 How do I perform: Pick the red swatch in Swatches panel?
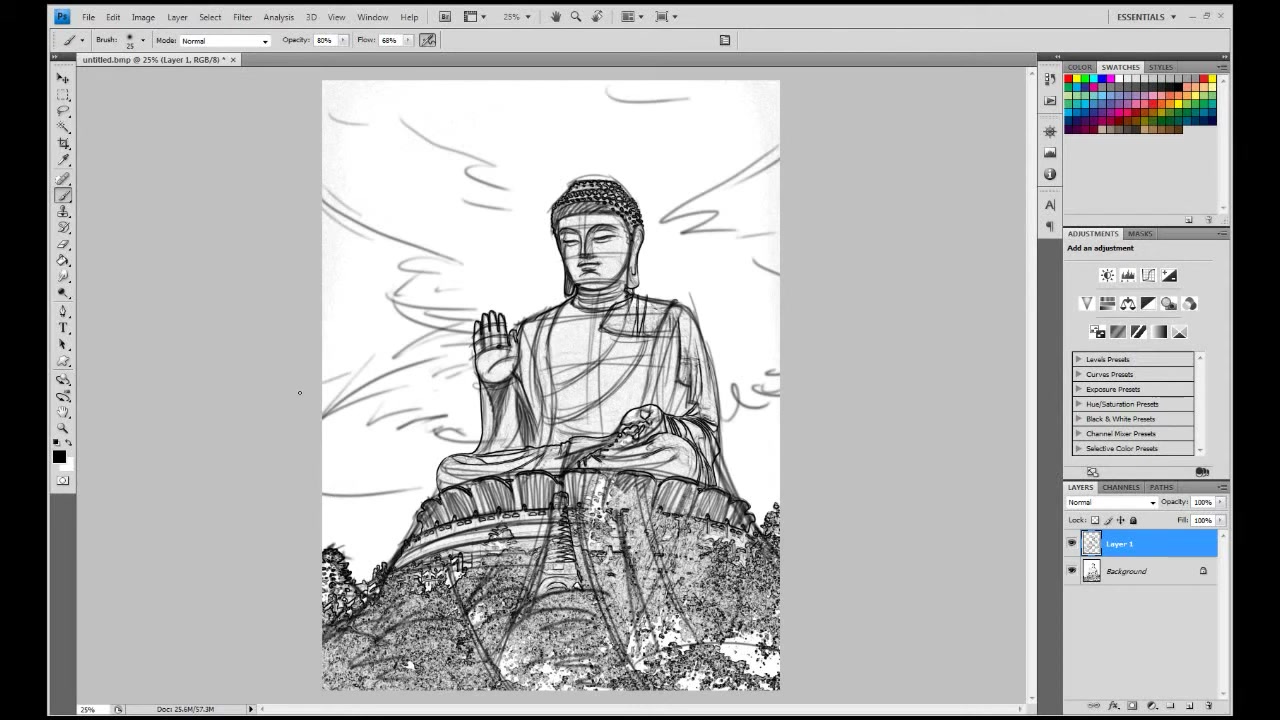(1069, 79)
